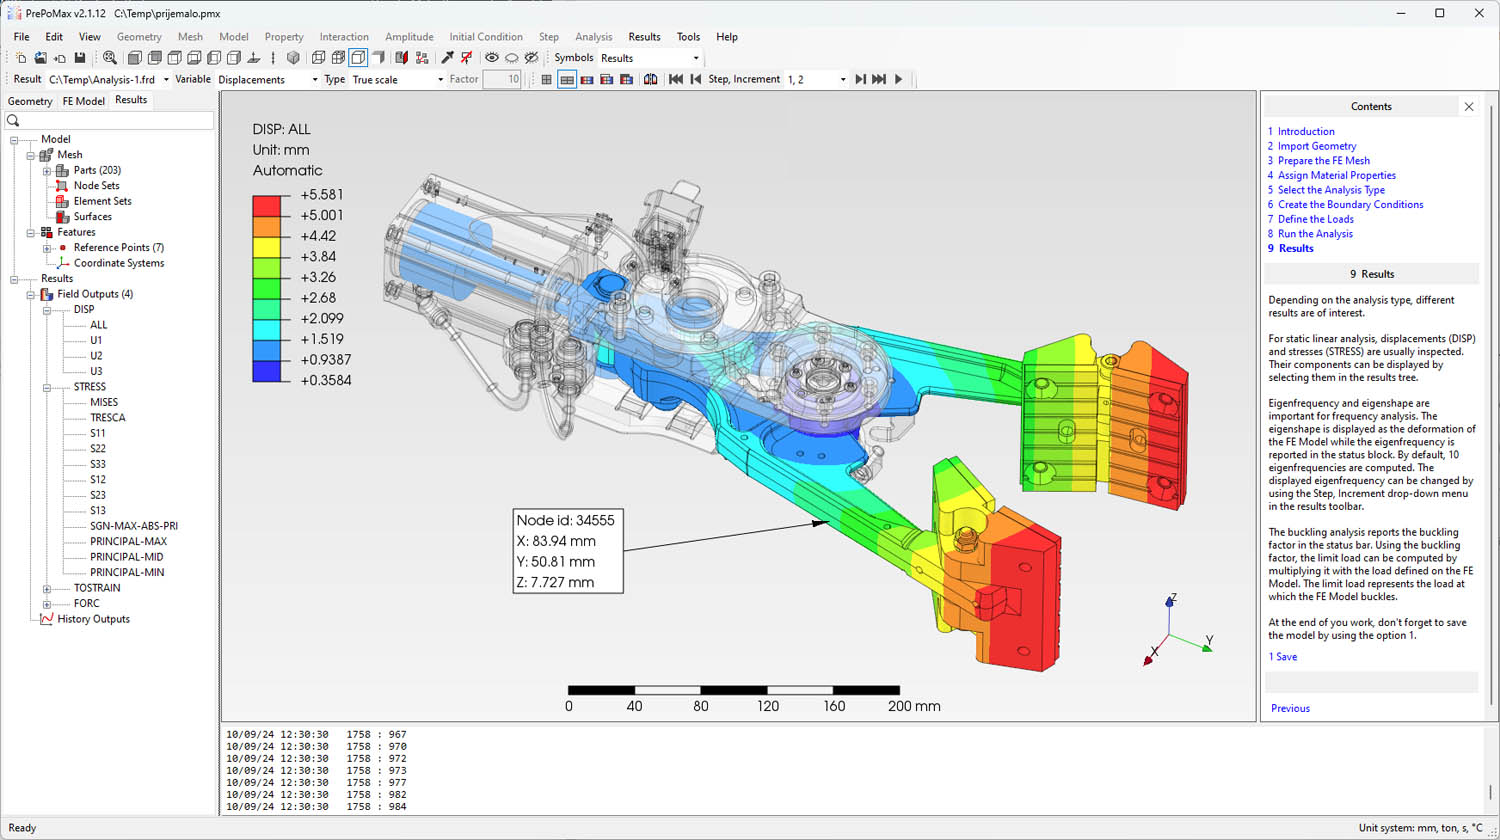The width and height of the screenshot is (1500, 840).
Task: Select the section view cut icon
Action: click(401, 58)
